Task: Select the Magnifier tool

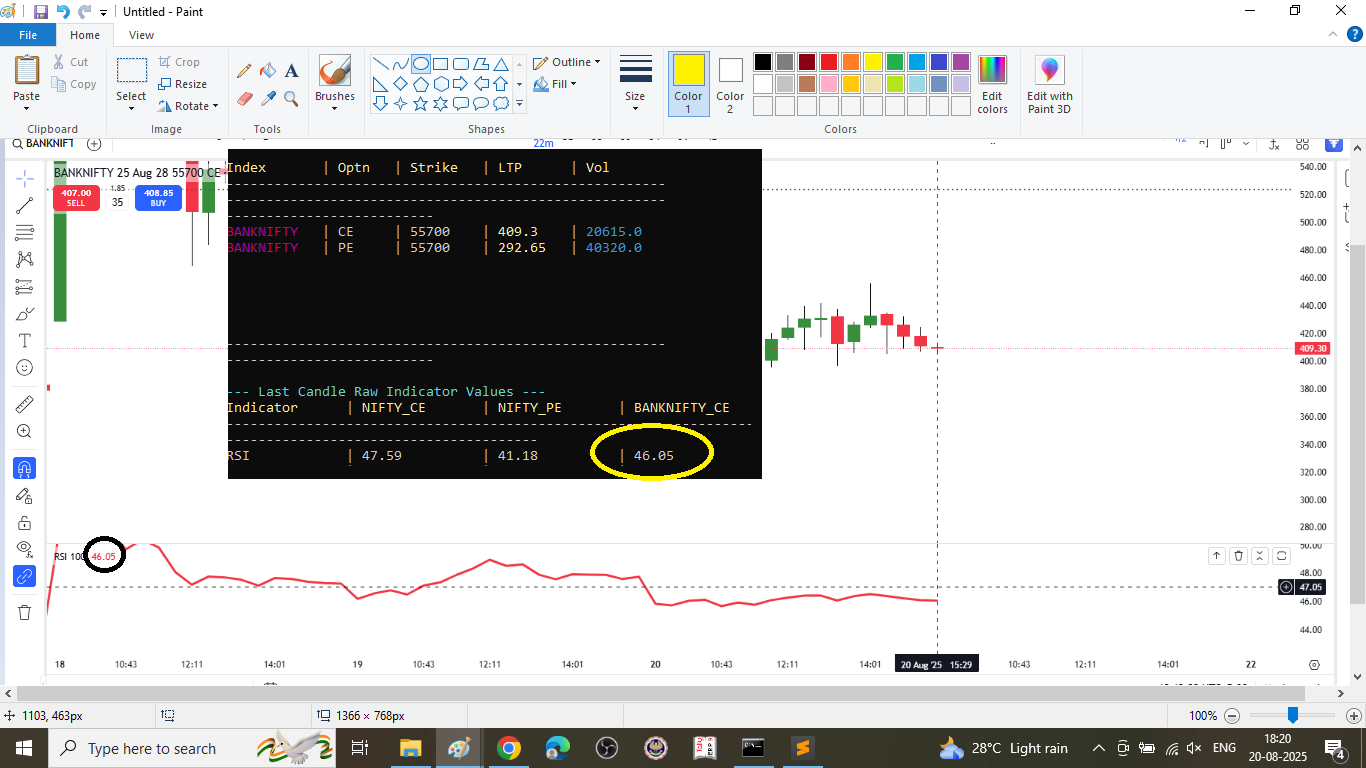Action: tap(292, 98)
